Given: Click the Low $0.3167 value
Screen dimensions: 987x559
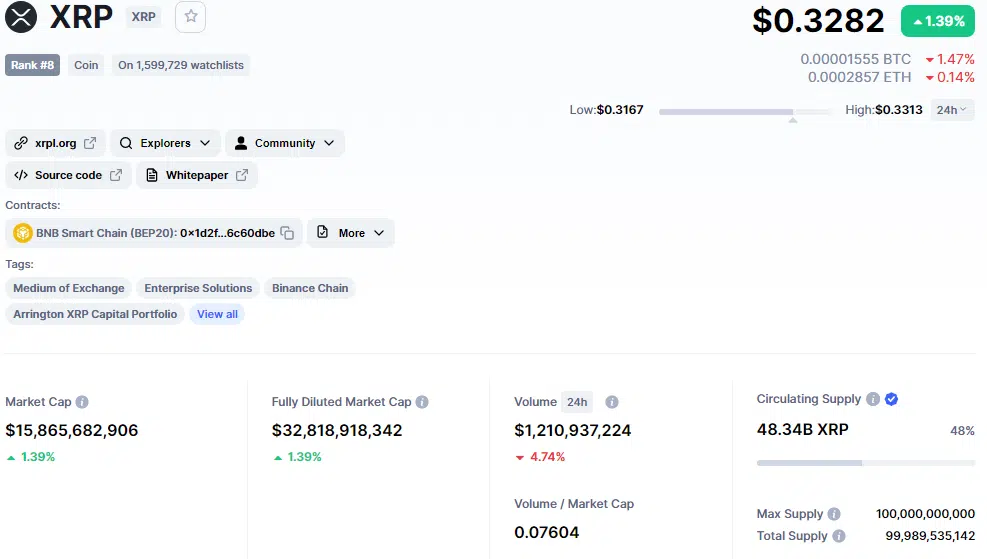Looking at the screenshot, I should [620, 110].
